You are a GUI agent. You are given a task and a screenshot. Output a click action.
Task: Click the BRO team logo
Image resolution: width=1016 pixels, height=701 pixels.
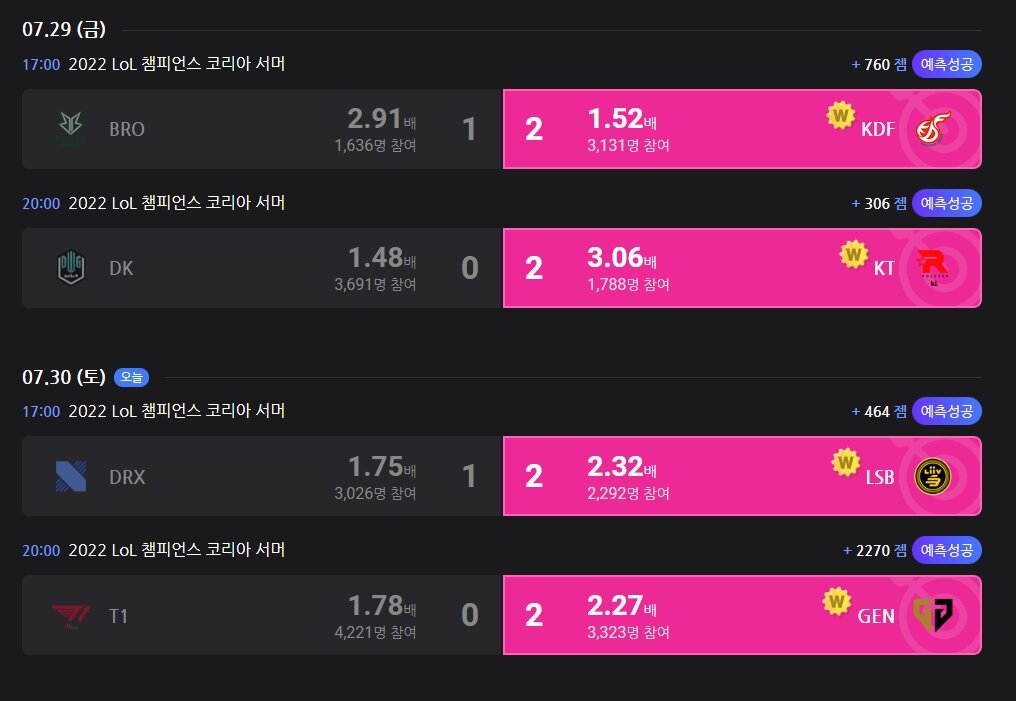[71, 129]
